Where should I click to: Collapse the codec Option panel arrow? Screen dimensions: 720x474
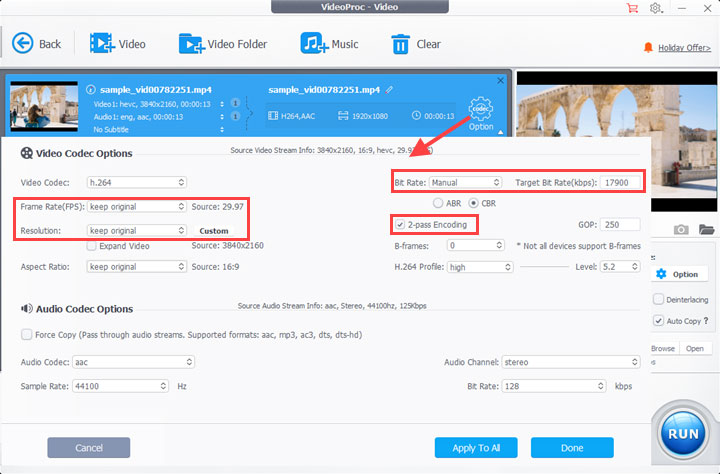(501, 132)
